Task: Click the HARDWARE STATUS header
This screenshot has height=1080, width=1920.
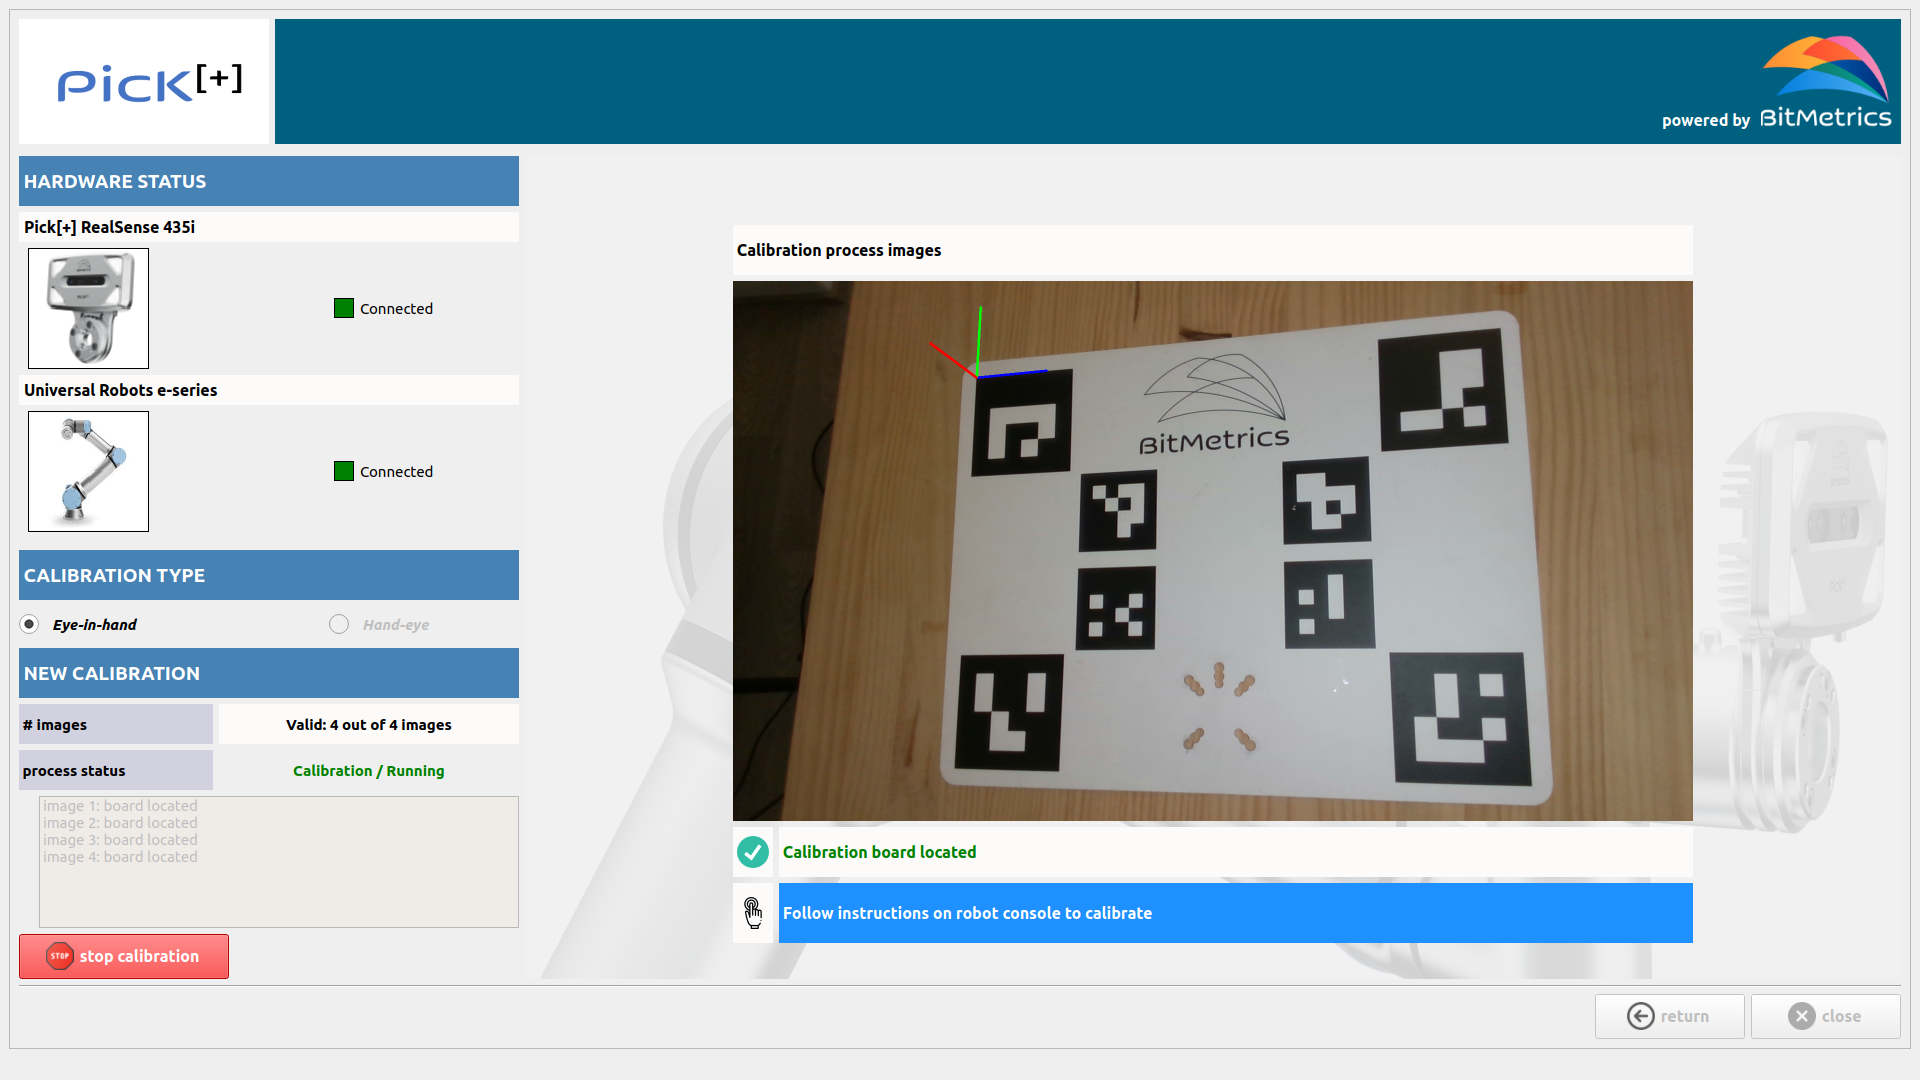Action: [269, 181]
